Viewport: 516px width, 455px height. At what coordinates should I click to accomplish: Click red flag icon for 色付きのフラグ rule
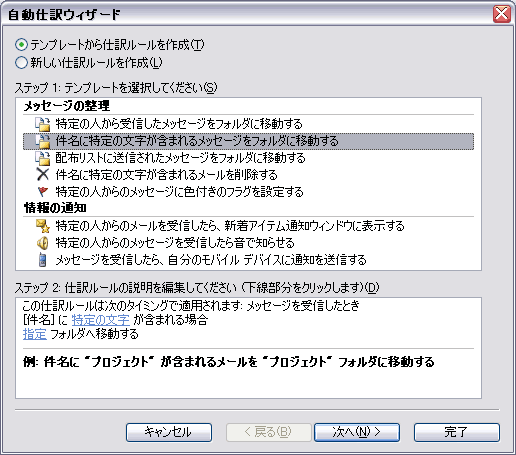click(x=43, y=192)
